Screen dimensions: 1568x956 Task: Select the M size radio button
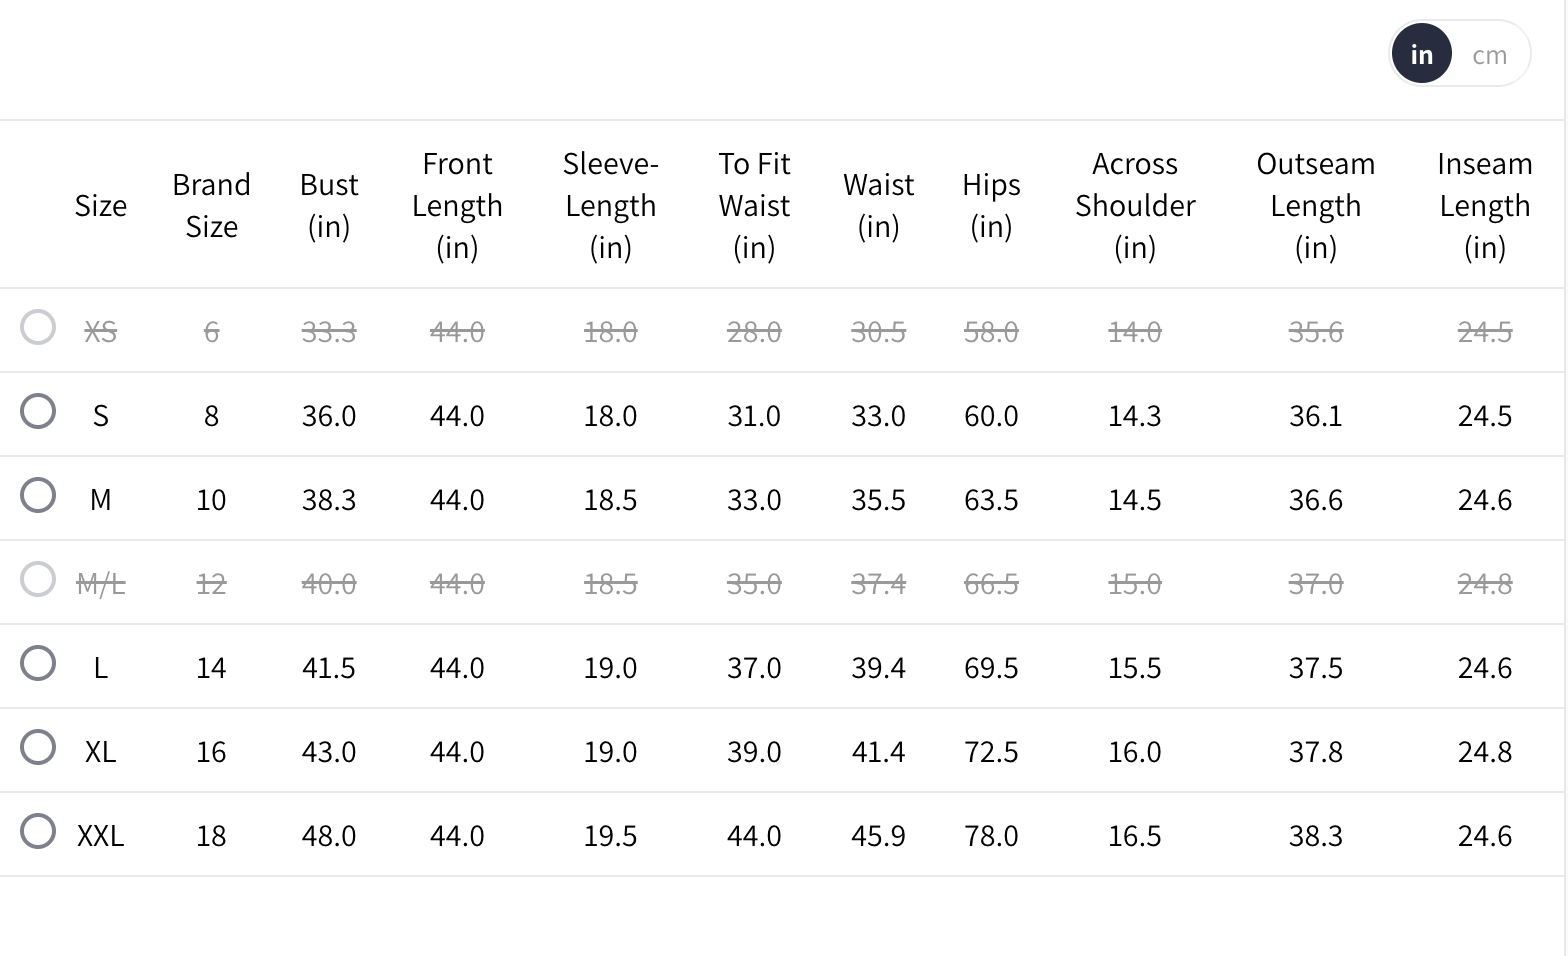38,495
